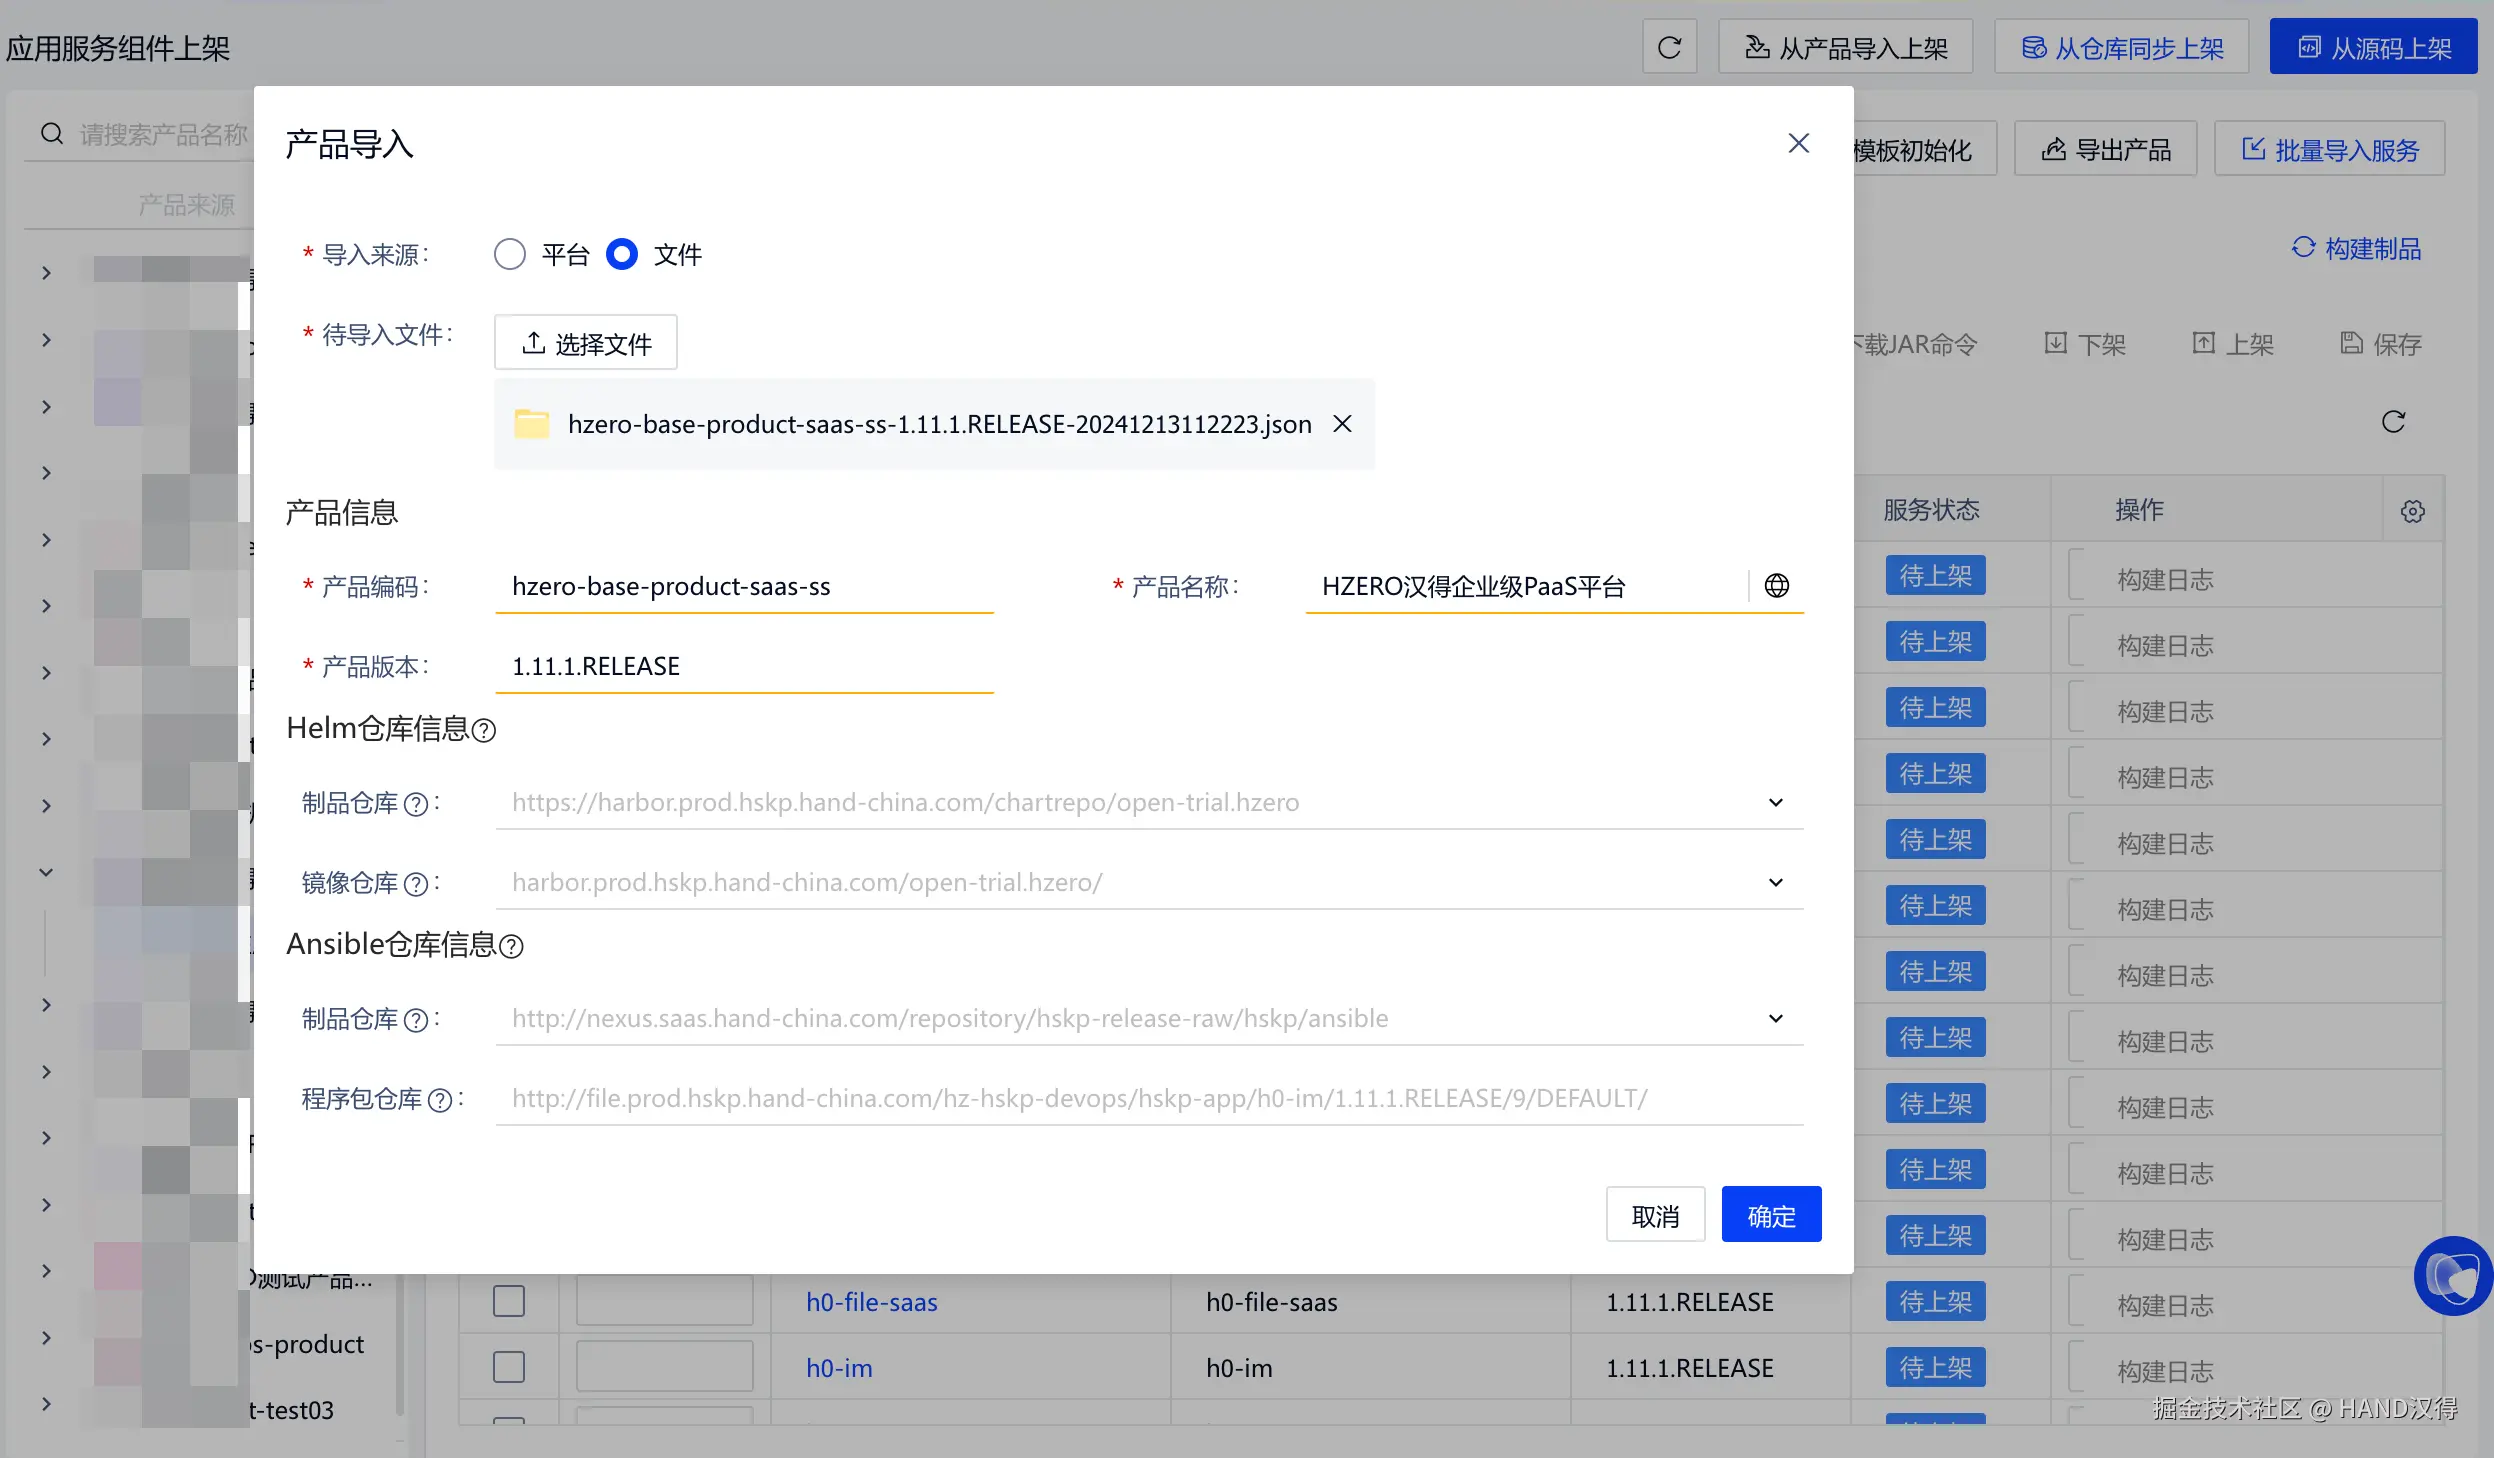Click the 从源码上架 button

(2372, 47)
